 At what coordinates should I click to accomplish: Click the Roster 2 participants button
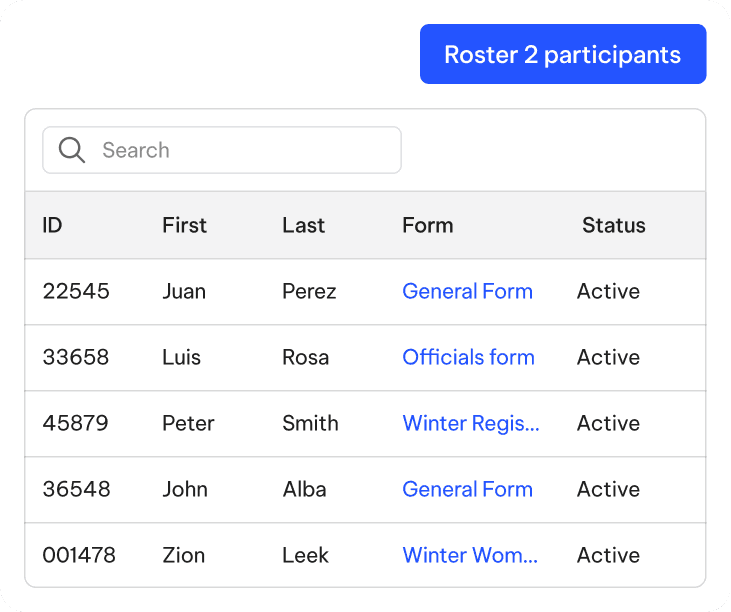563,54
